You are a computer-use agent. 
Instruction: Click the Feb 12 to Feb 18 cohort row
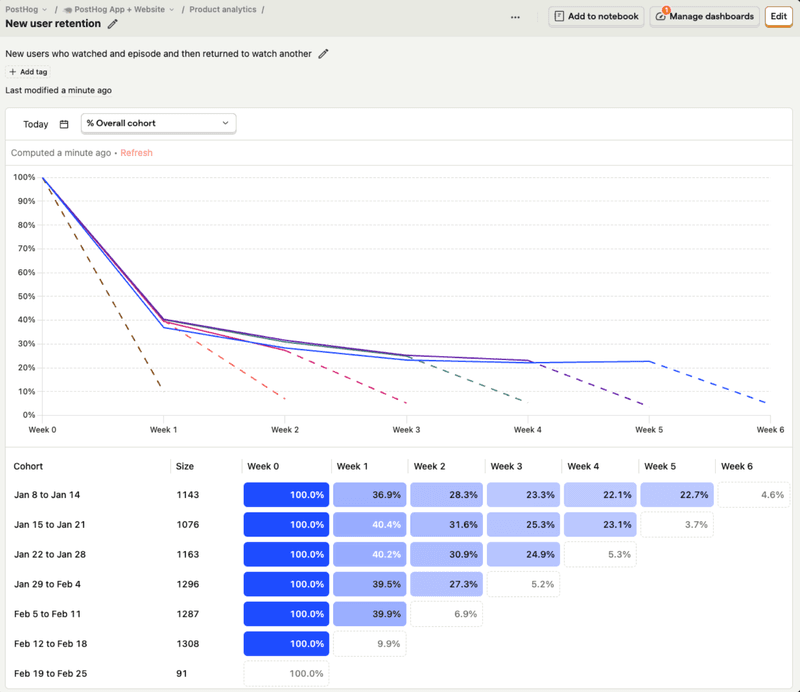(x=51, y=644)
